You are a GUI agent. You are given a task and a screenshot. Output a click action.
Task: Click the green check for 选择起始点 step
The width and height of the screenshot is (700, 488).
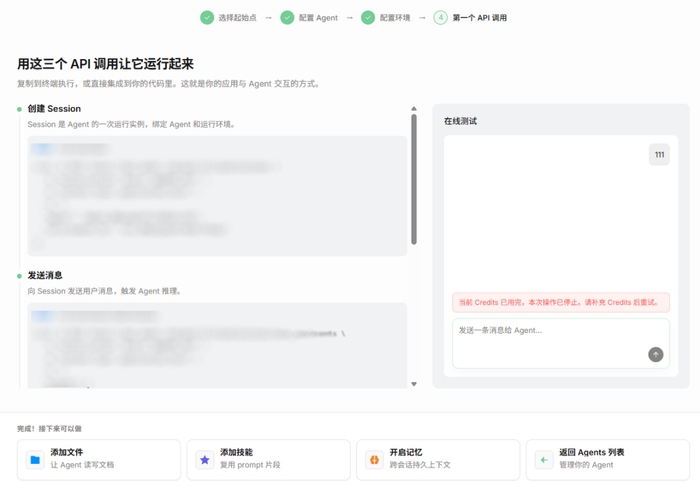tap(207, 18)
